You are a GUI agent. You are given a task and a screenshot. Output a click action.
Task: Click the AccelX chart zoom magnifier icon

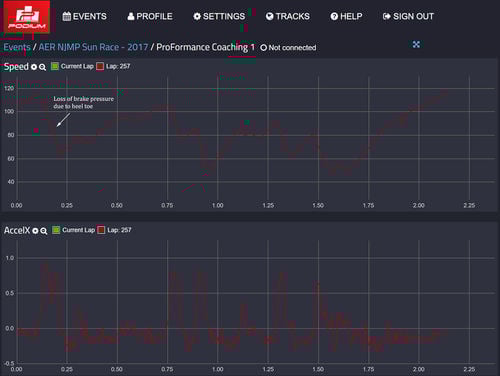tap(44, 231)
